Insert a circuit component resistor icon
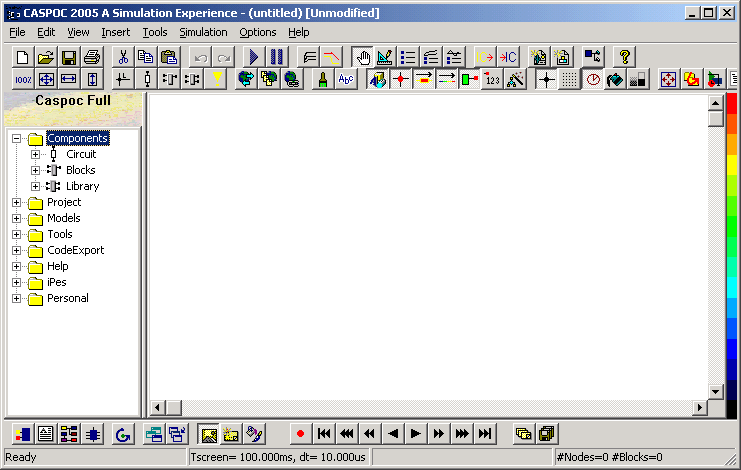Image resolution: width=741 pixels, height=470 pixels. (147, 79)
